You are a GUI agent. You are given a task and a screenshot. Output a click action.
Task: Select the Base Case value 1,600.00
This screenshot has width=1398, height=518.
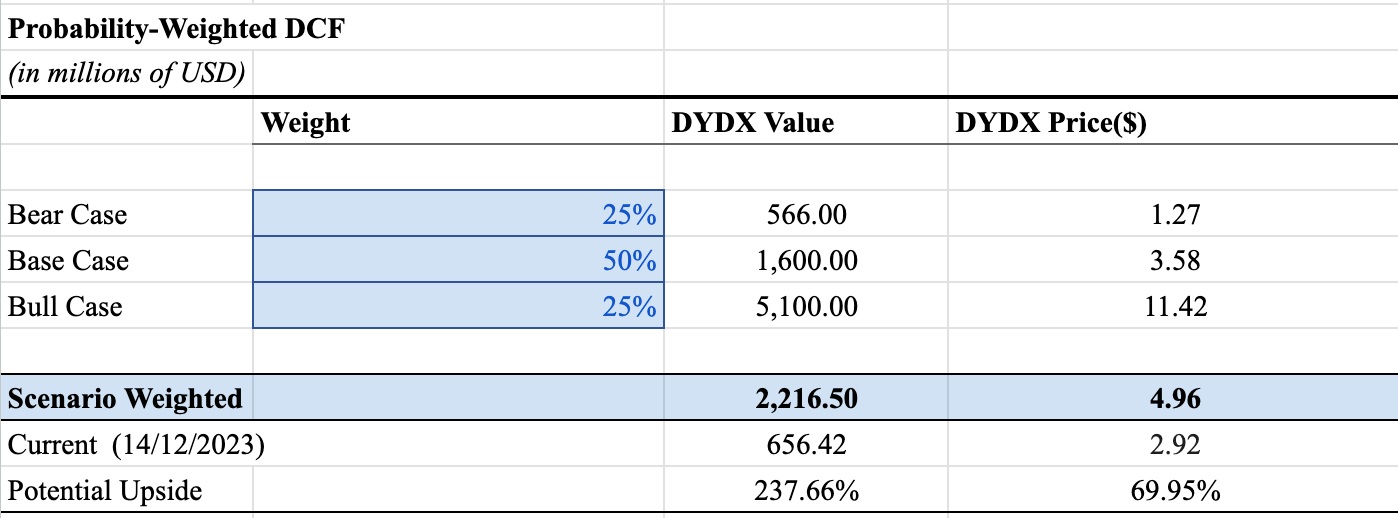(806, 260)
